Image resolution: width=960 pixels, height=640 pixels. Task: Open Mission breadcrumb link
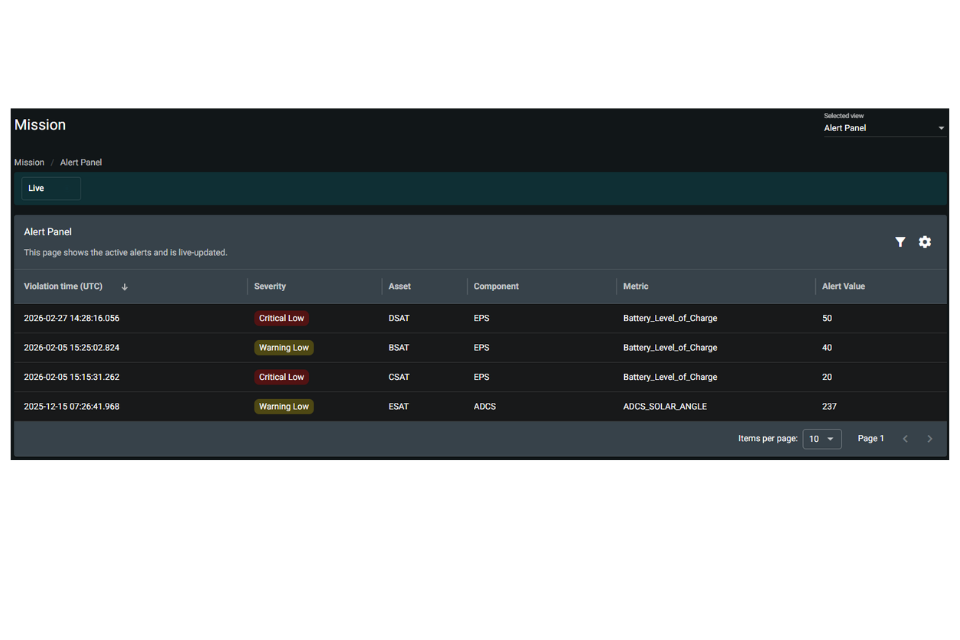29,162
